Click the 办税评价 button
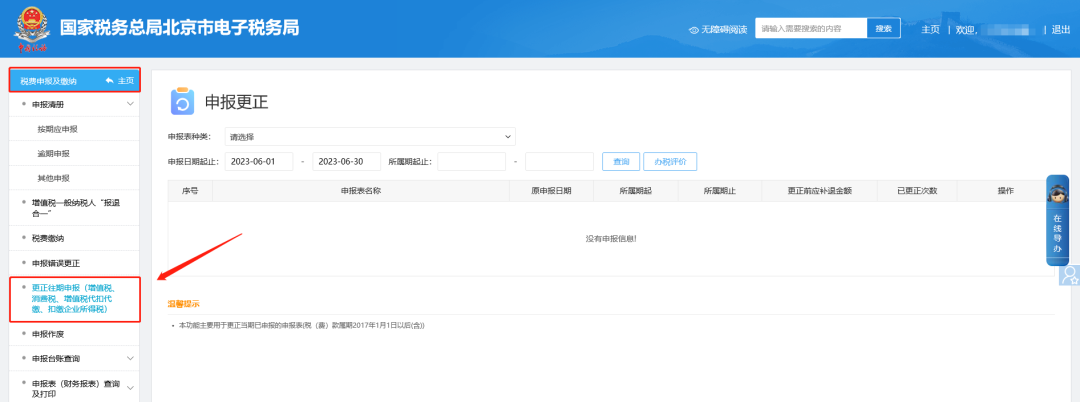 [669, 161]
